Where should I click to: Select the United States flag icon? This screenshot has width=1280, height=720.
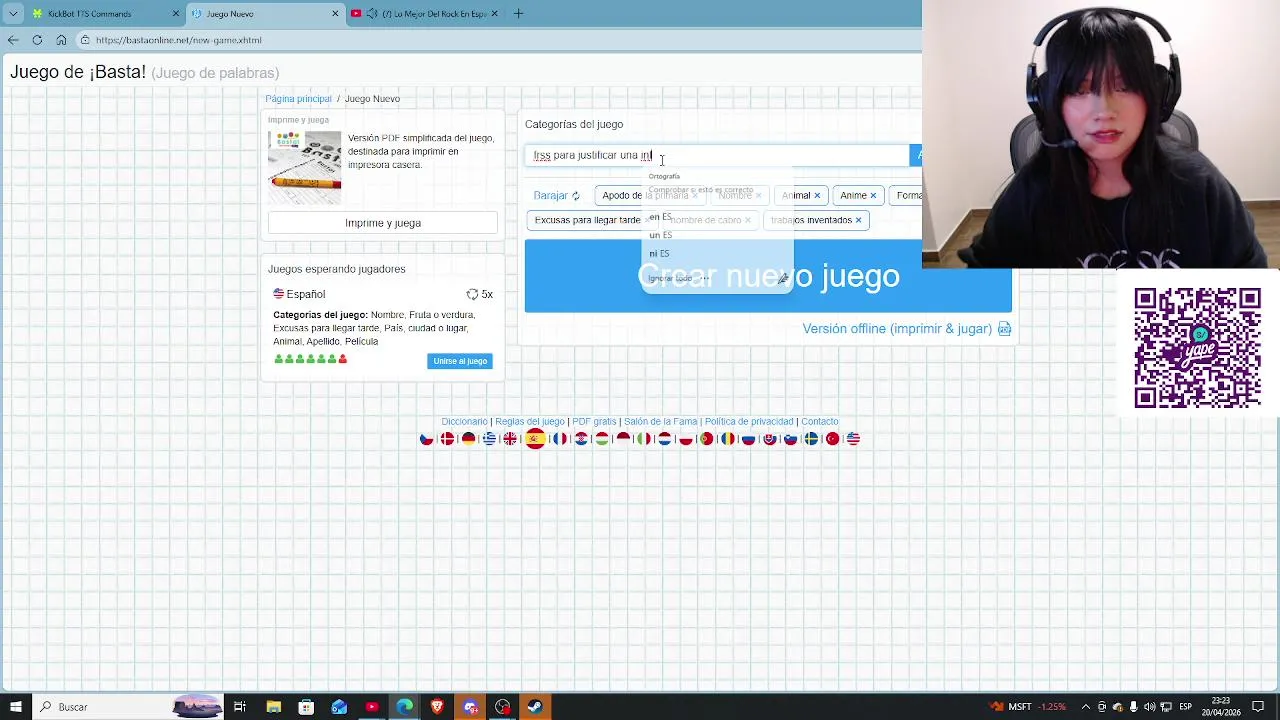click(854, 439)
